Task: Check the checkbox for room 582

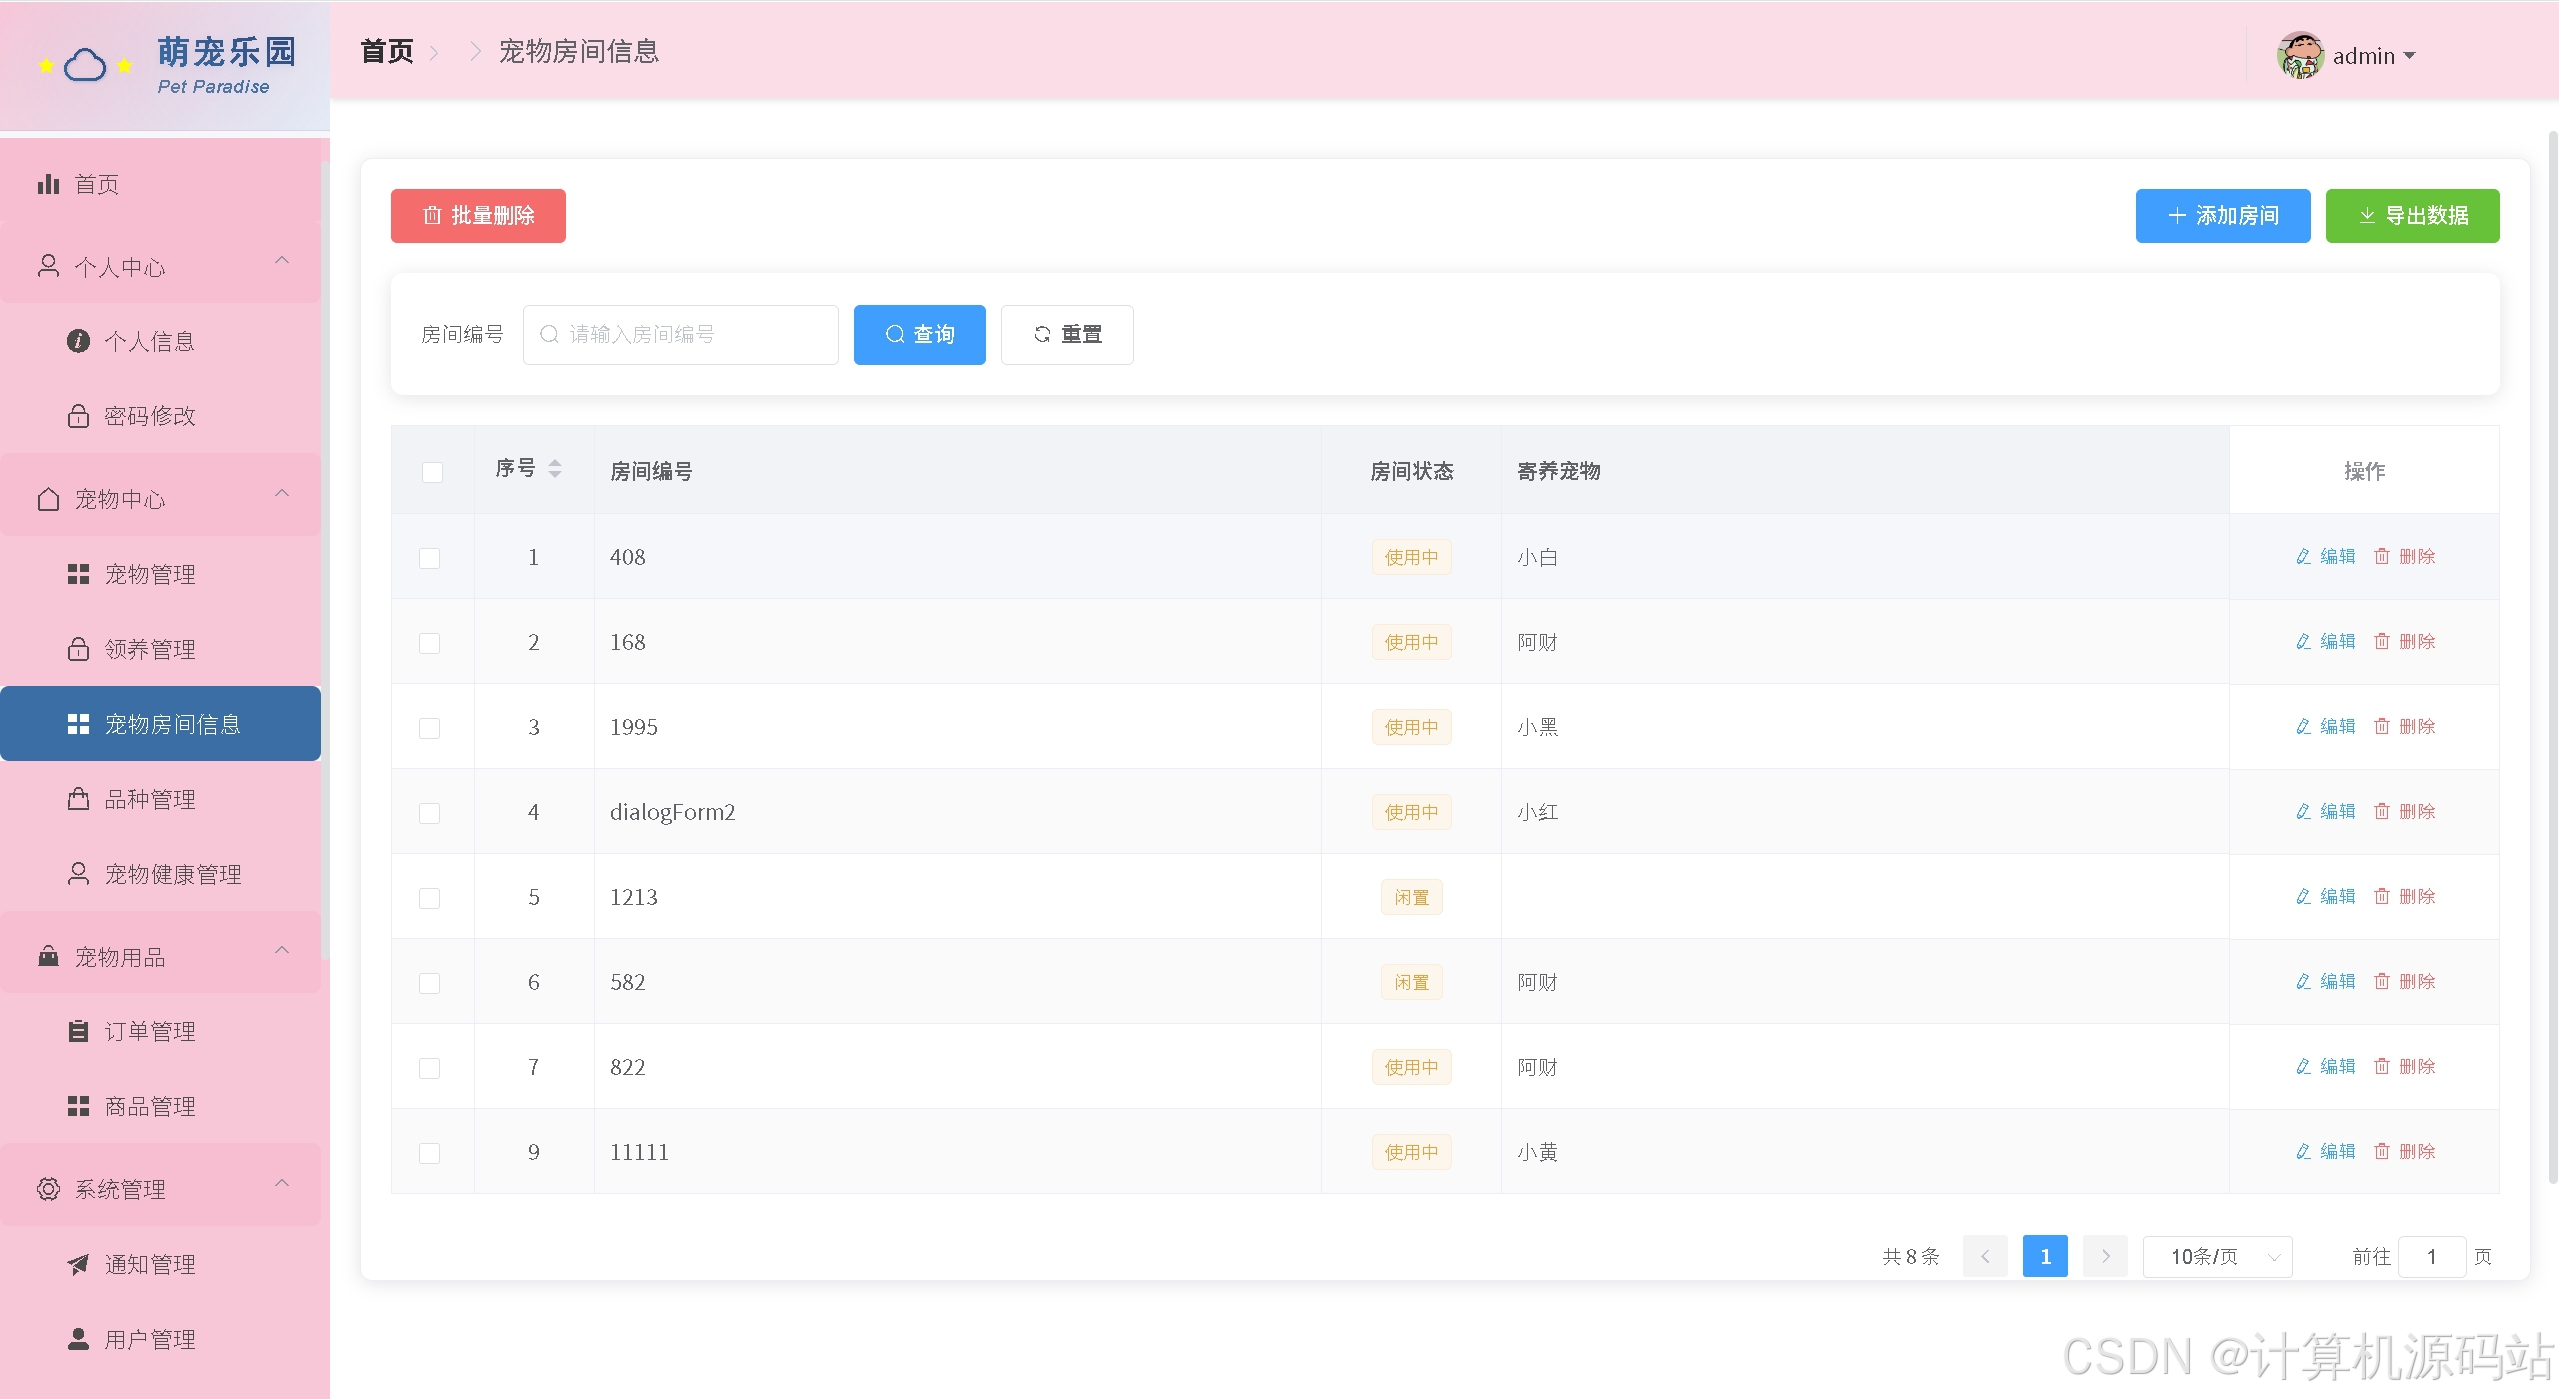Action: [x=429, y=983]
